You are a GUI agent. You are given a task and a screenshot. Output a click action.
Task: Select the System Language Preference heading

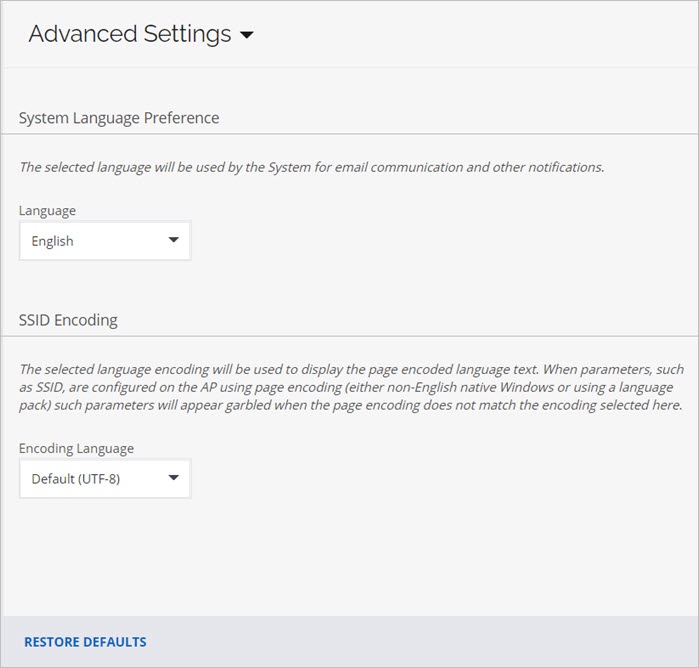(119, 118)
